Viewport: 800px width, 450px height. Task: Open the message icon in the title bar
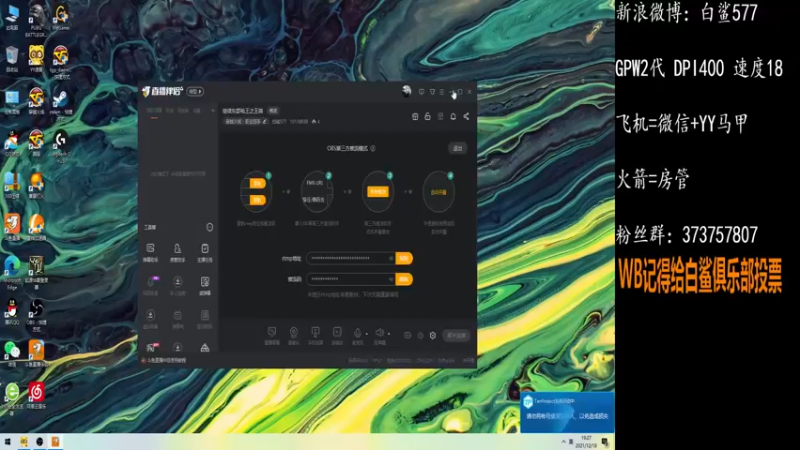421,92
